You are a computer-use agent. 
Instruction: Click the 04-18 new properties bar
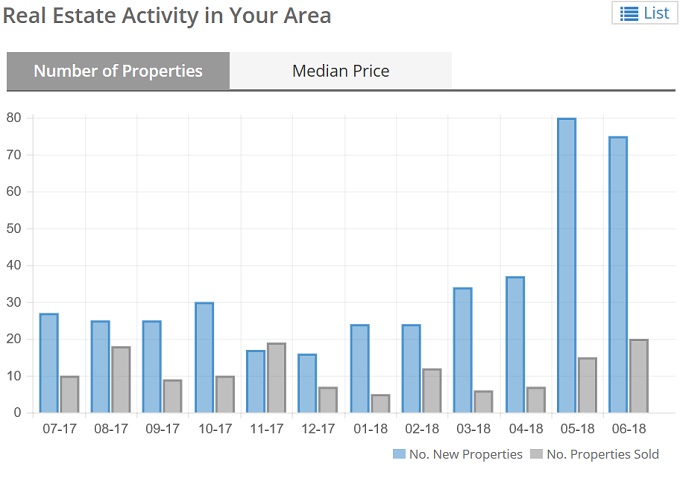pyautogui.click(x=514, y=344)
